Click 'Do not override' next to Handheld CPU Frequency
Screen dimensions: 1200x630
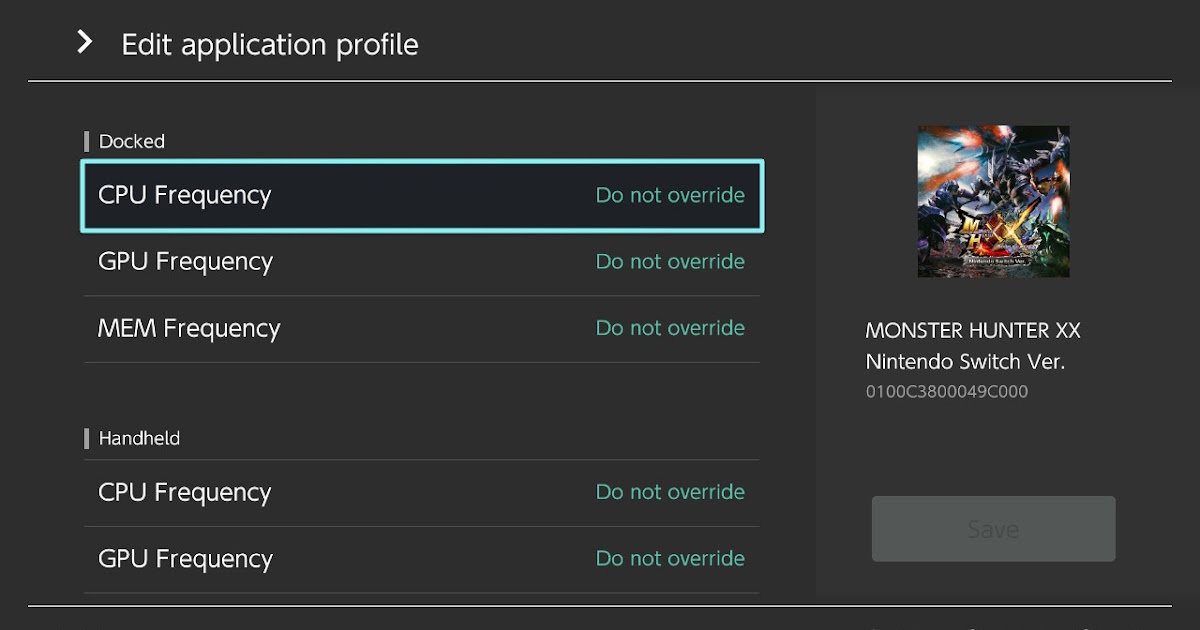(x=670, y=492)
